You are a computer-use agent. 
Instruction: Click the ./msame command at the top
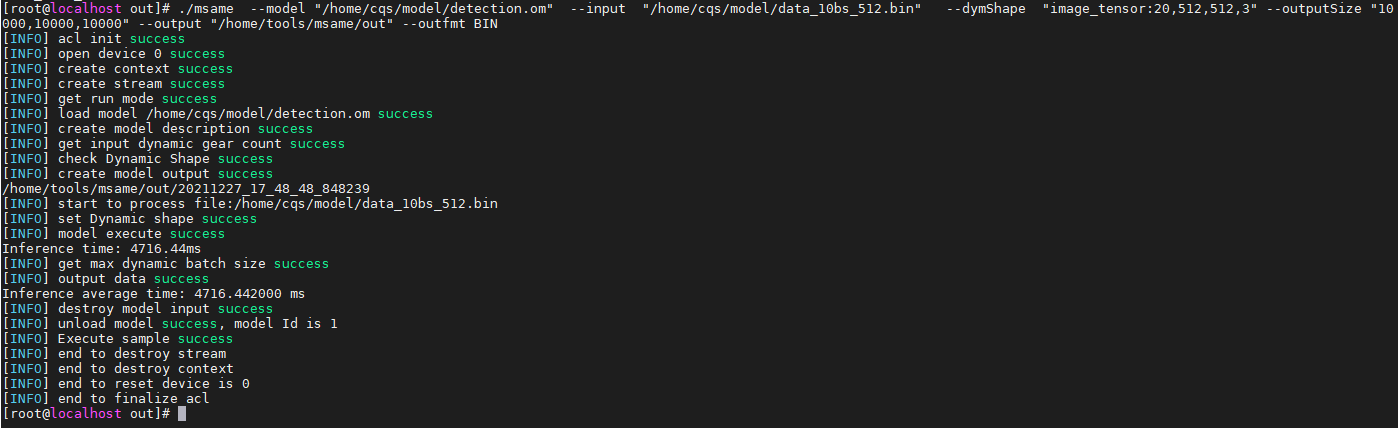point(206,9)
